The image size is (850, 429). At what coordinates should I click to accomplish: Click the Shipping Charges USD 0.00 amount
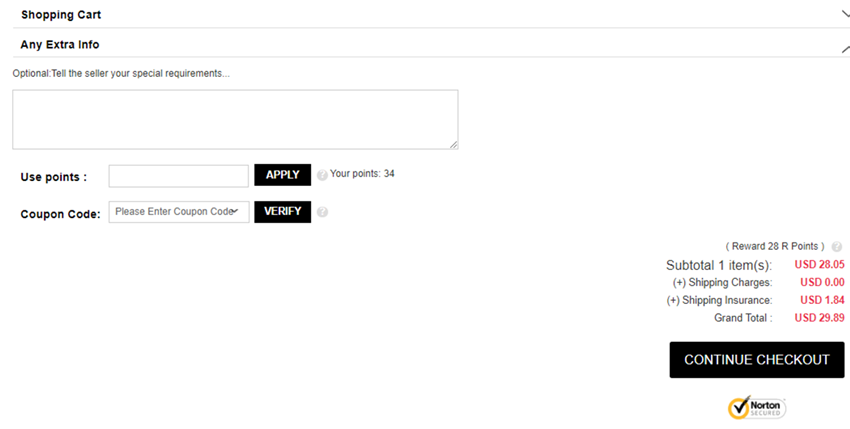[x=822, y=283]
